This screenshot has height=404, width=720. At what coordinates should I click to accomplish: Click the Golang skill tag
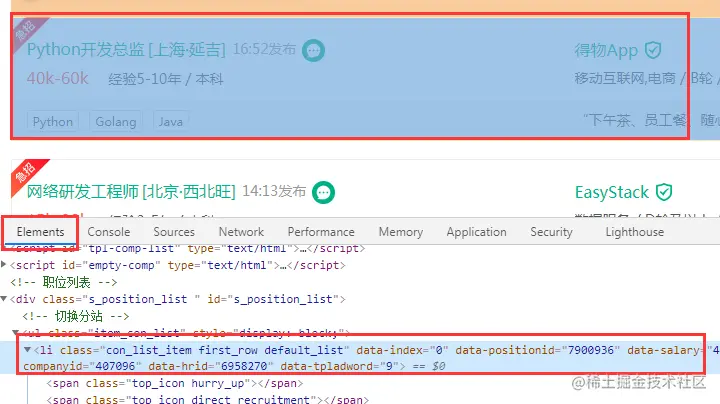pyautogui.click(x=116, y=122)
